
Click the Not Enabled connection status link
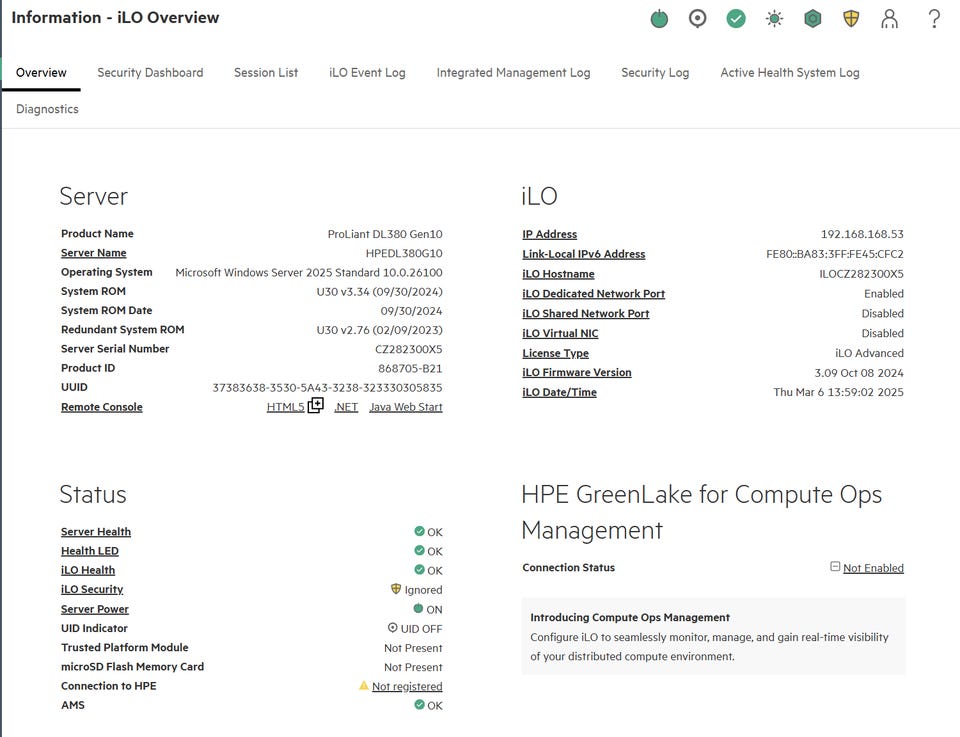point(872,568)
